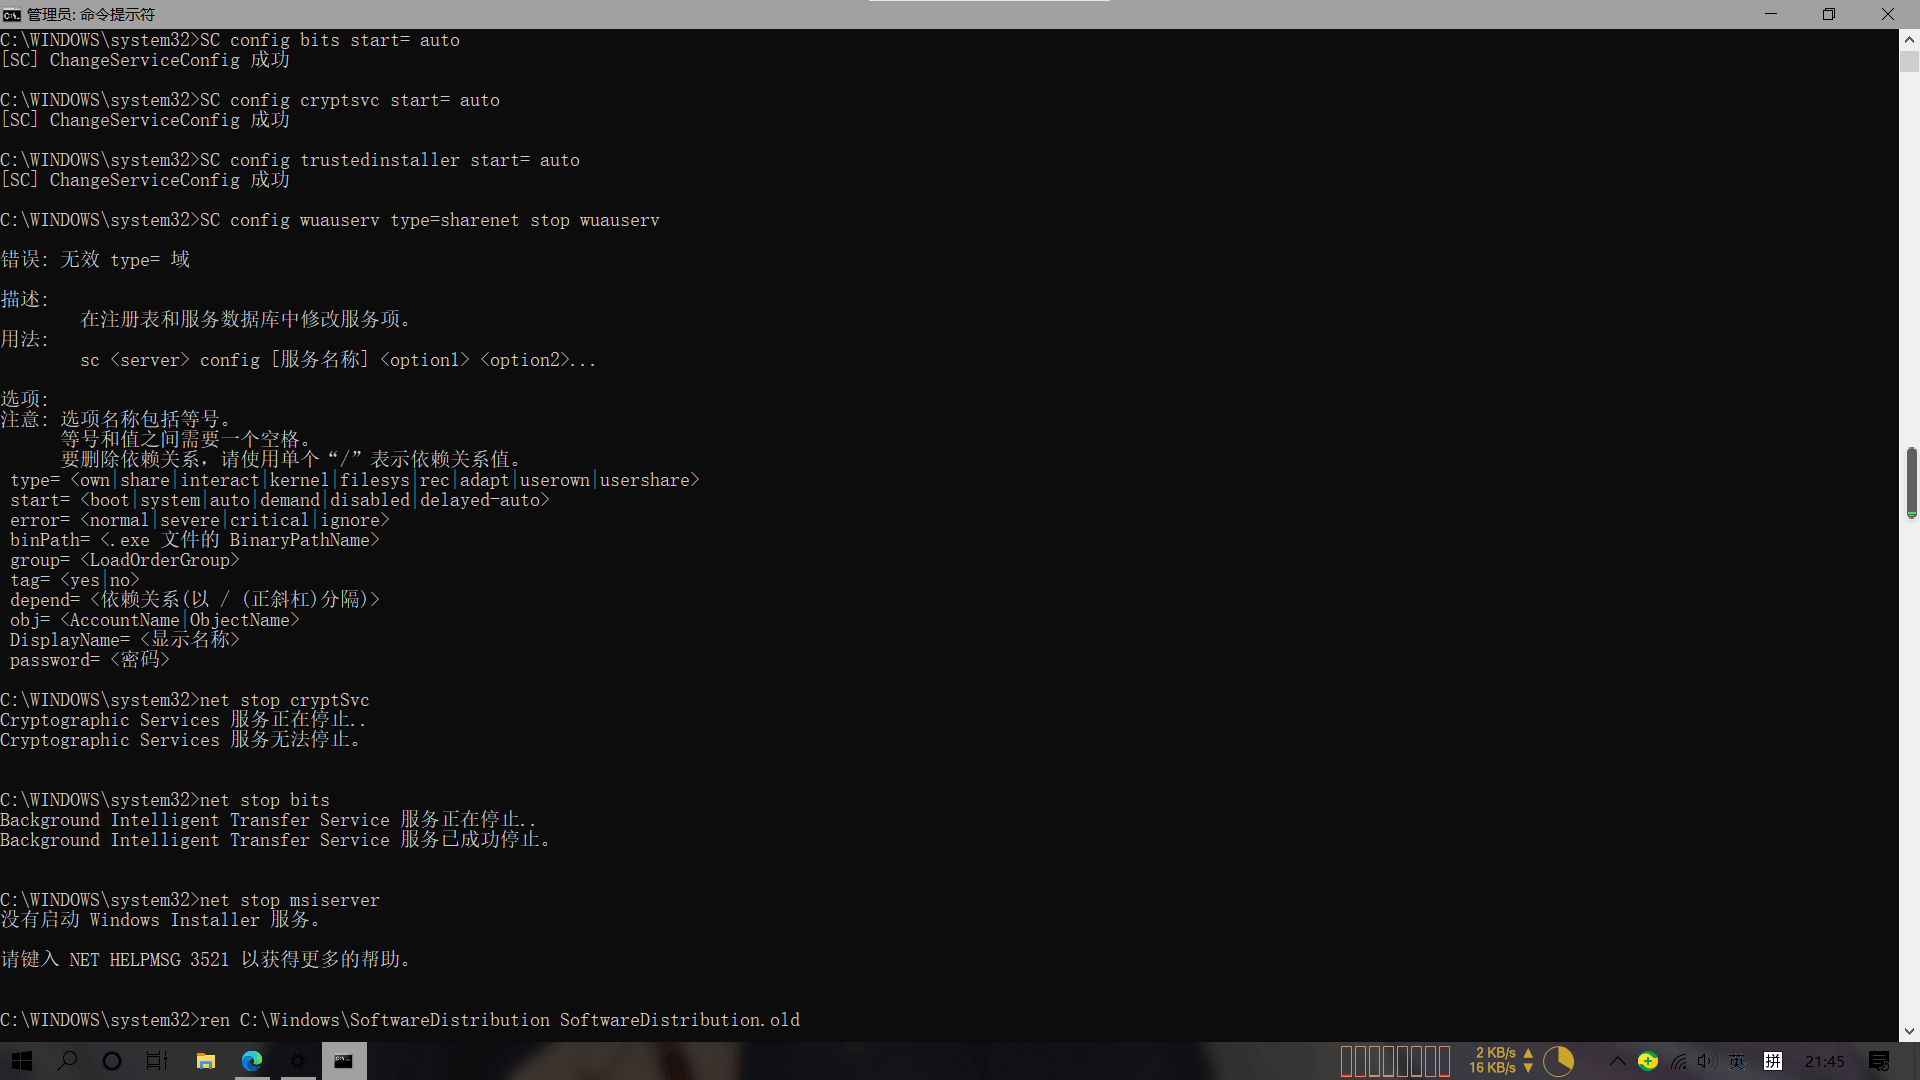1920x1080 pixels.
Task: Click the '选项名称包括等号' note line
Action: click(x=145, y=419)
